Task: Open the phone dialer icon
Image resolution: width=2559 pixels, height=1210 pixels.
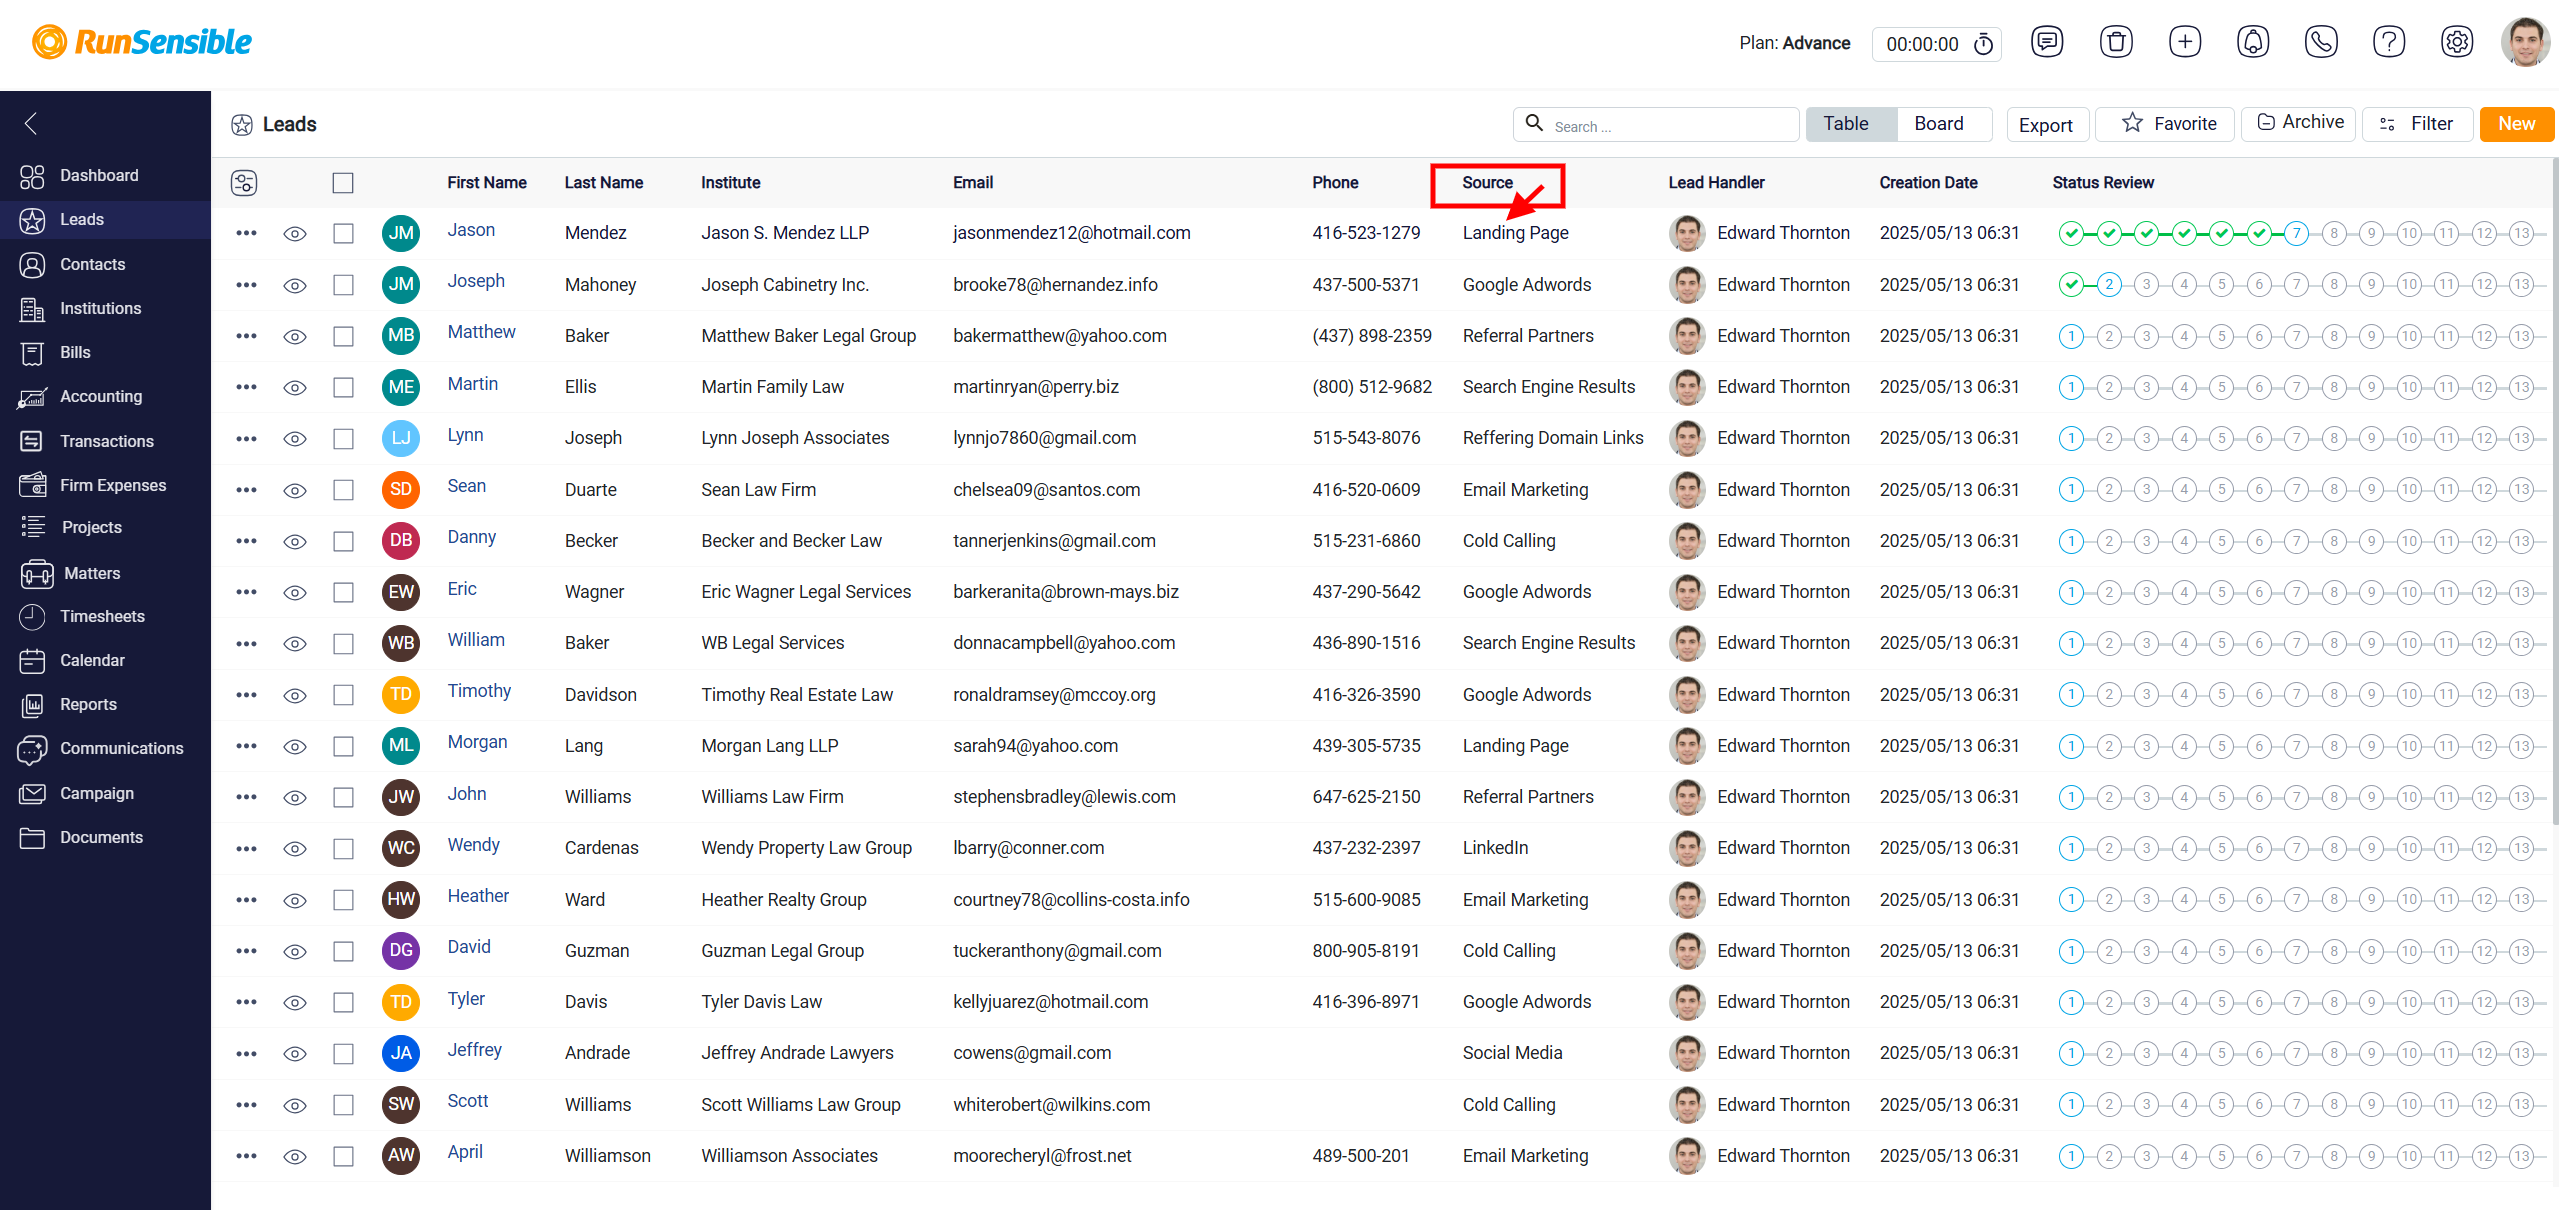Action: coord(2320,42)
